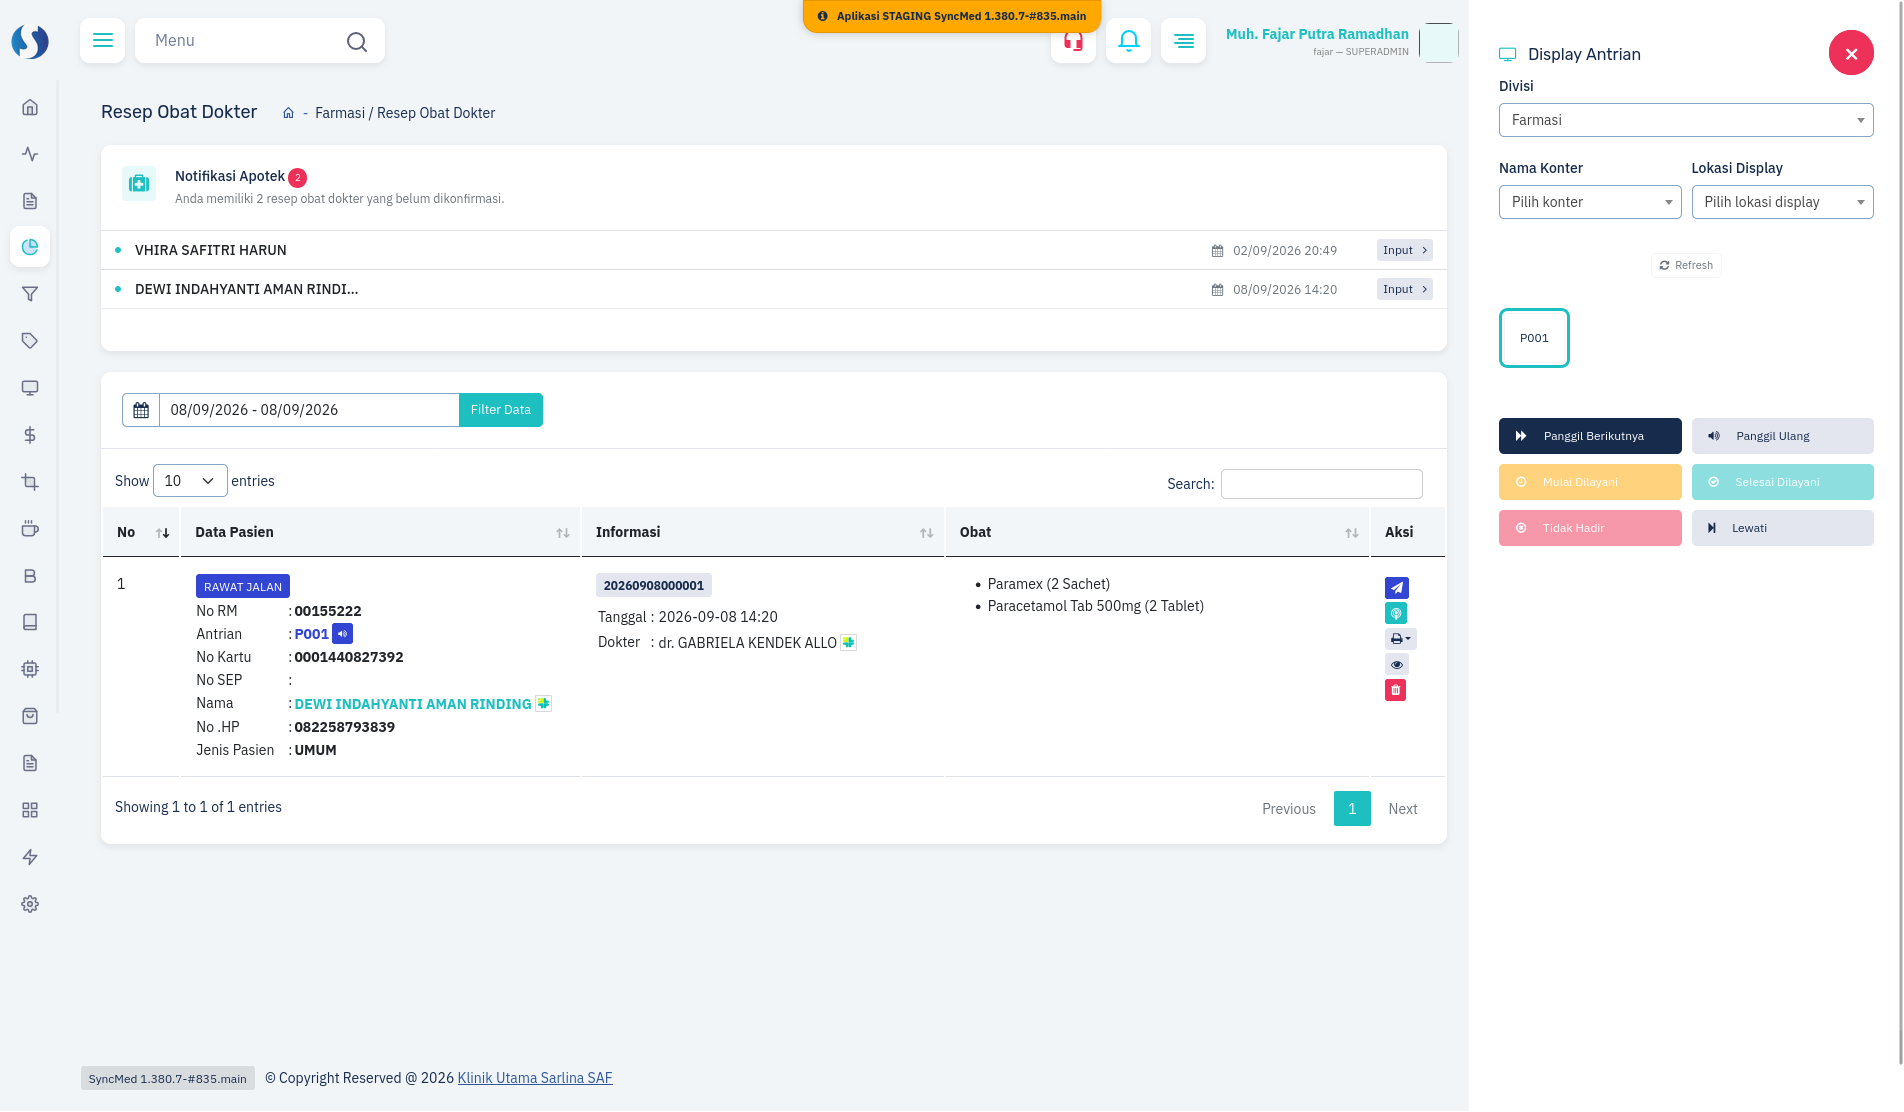Image resolution: width=1904 pixels, height=1112 pixels.
Task: Open the dollar sign sidebar icon
Action: coord(30,435)
